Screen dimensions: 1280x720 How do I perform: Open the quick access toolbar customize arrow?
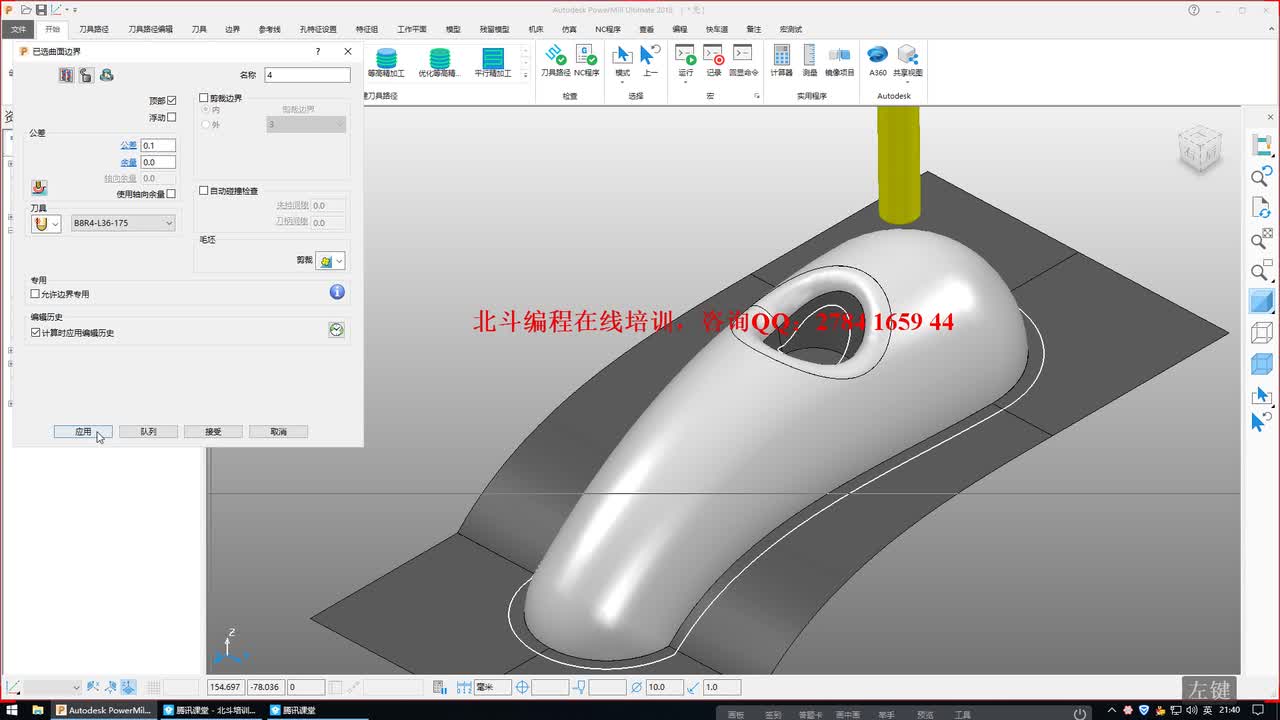click(x=75, y=10)
